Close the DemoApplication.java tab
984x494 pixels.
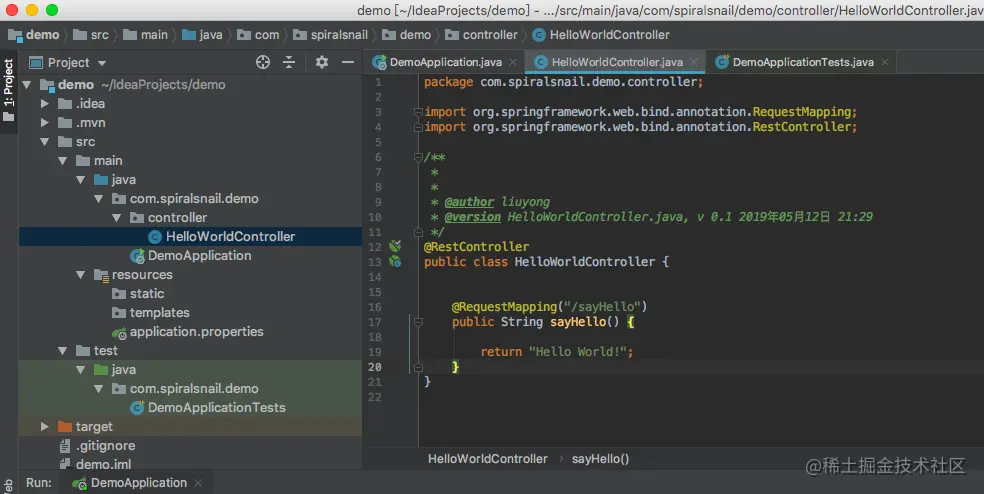point(513,62)
